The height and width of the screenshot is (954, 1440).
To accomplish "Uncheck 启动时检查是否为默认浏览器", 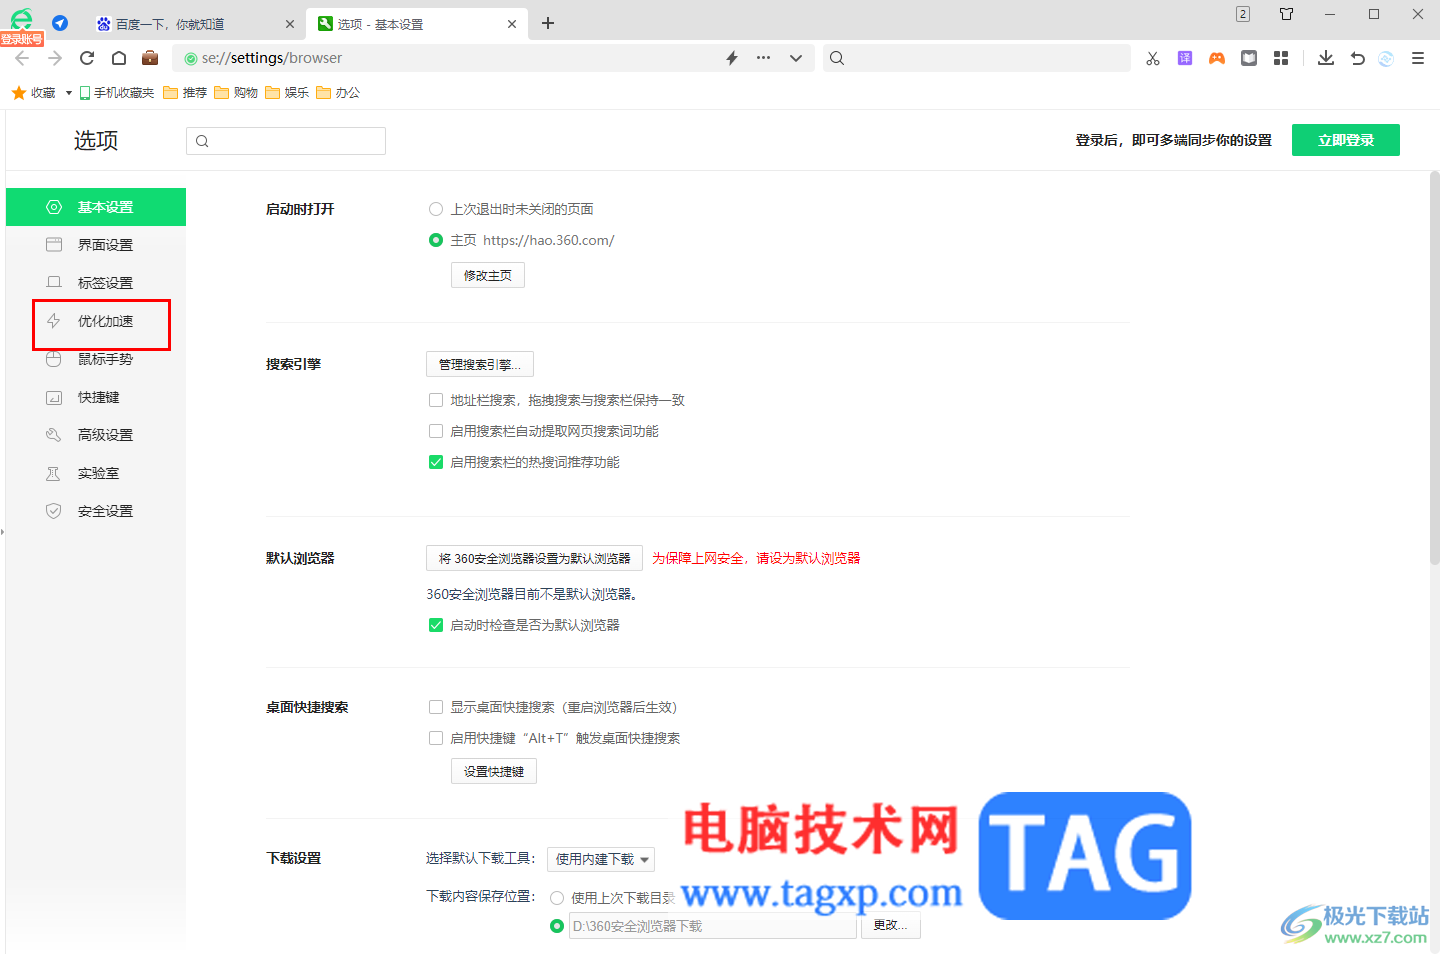I will [436, 625].
